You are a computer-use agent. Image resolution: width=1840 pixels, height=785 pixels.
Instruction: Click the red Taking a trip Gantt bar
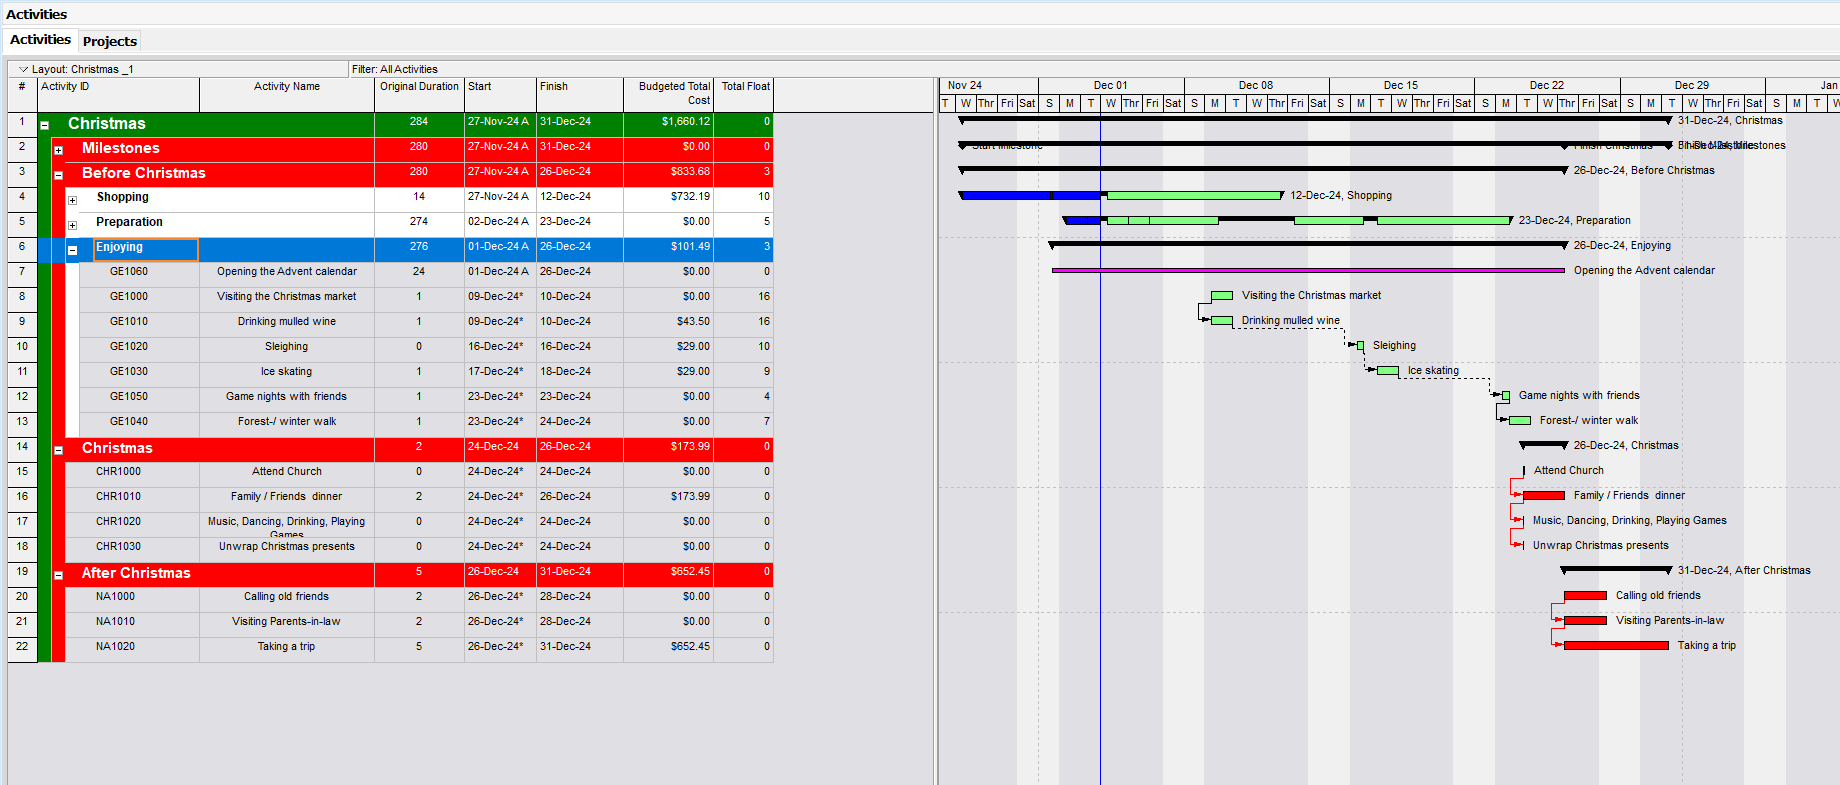tap(1615, 646)
